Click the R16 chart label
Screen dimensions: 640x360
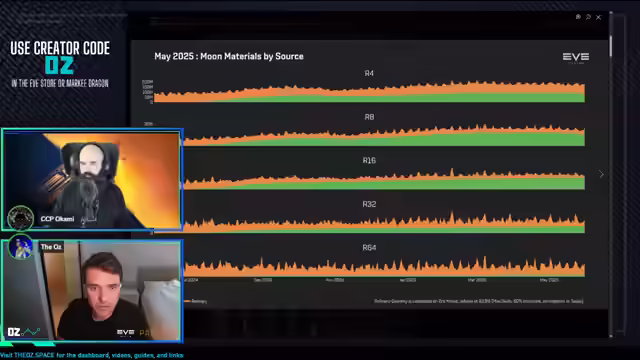click(x=369, y=160)
